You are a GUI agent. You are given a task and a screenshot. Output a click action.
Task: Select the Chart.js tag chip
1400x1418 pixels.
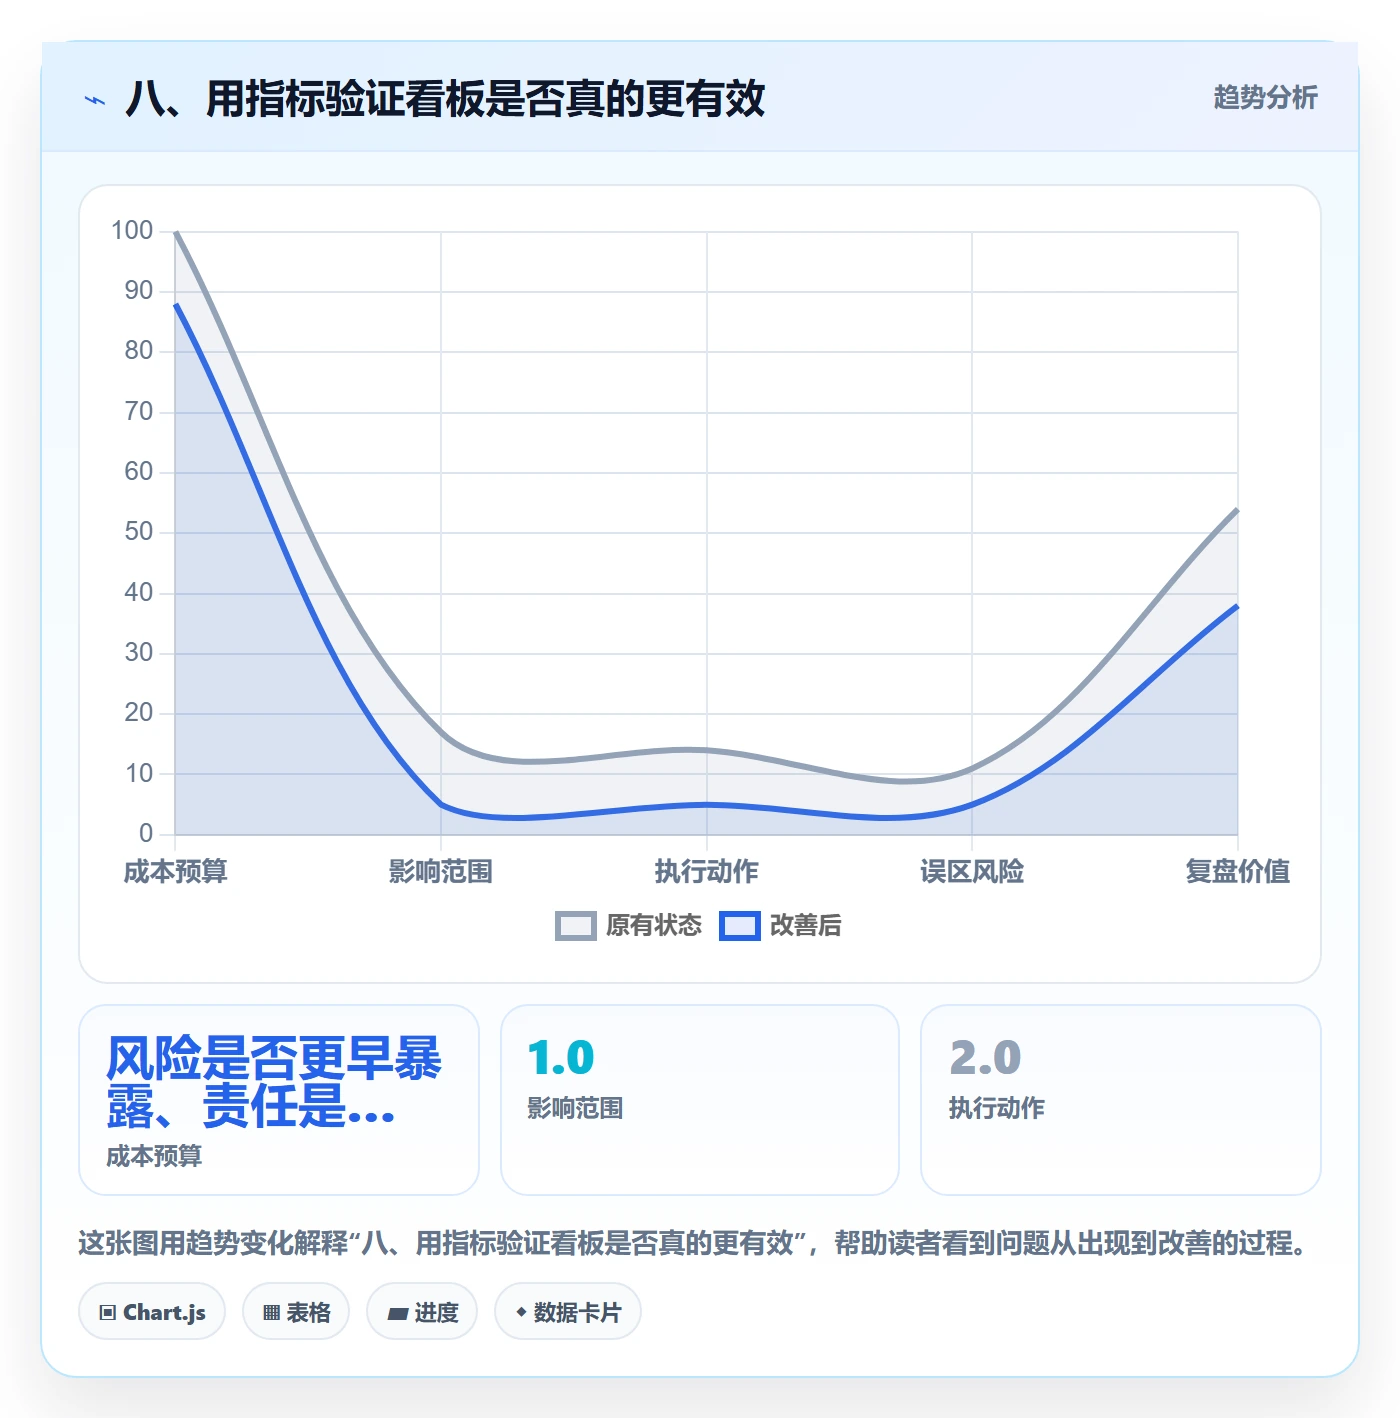tap(152, 1312)
